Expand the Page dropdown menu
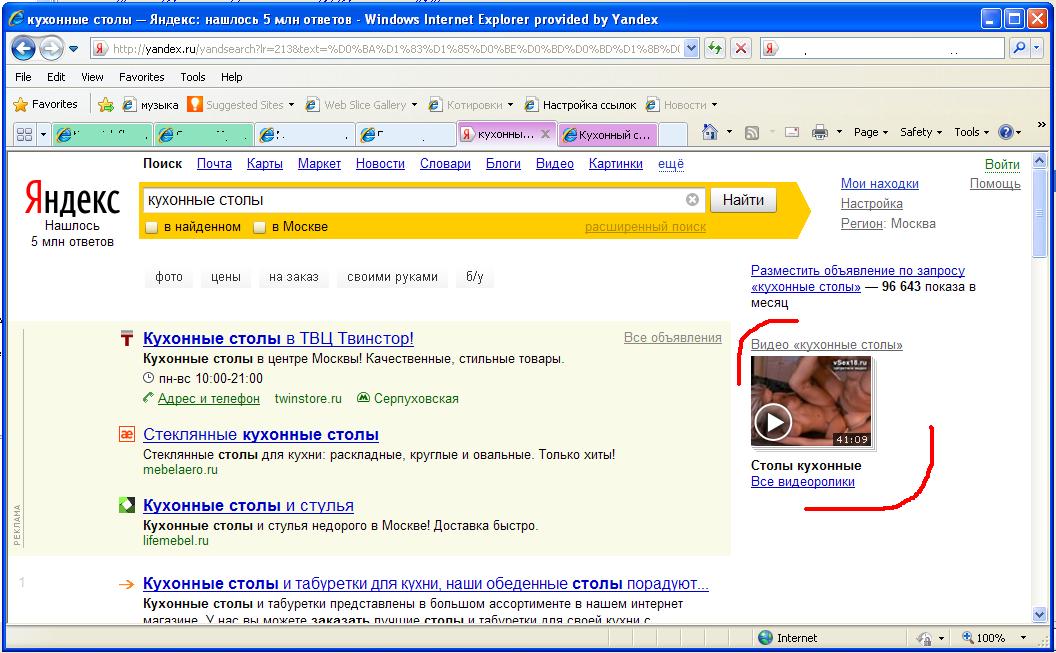 point(870,132)
